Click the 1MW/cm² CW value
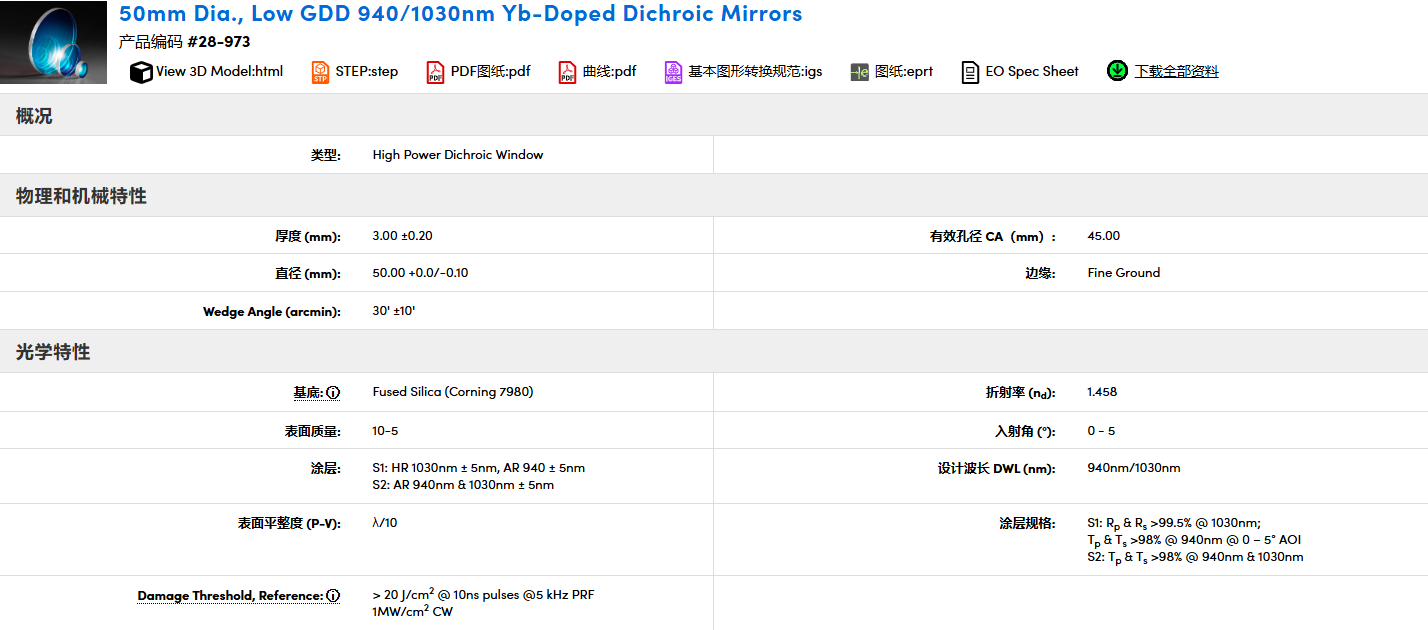Screen dimensions: 1428x630 [x=412, y=611]
